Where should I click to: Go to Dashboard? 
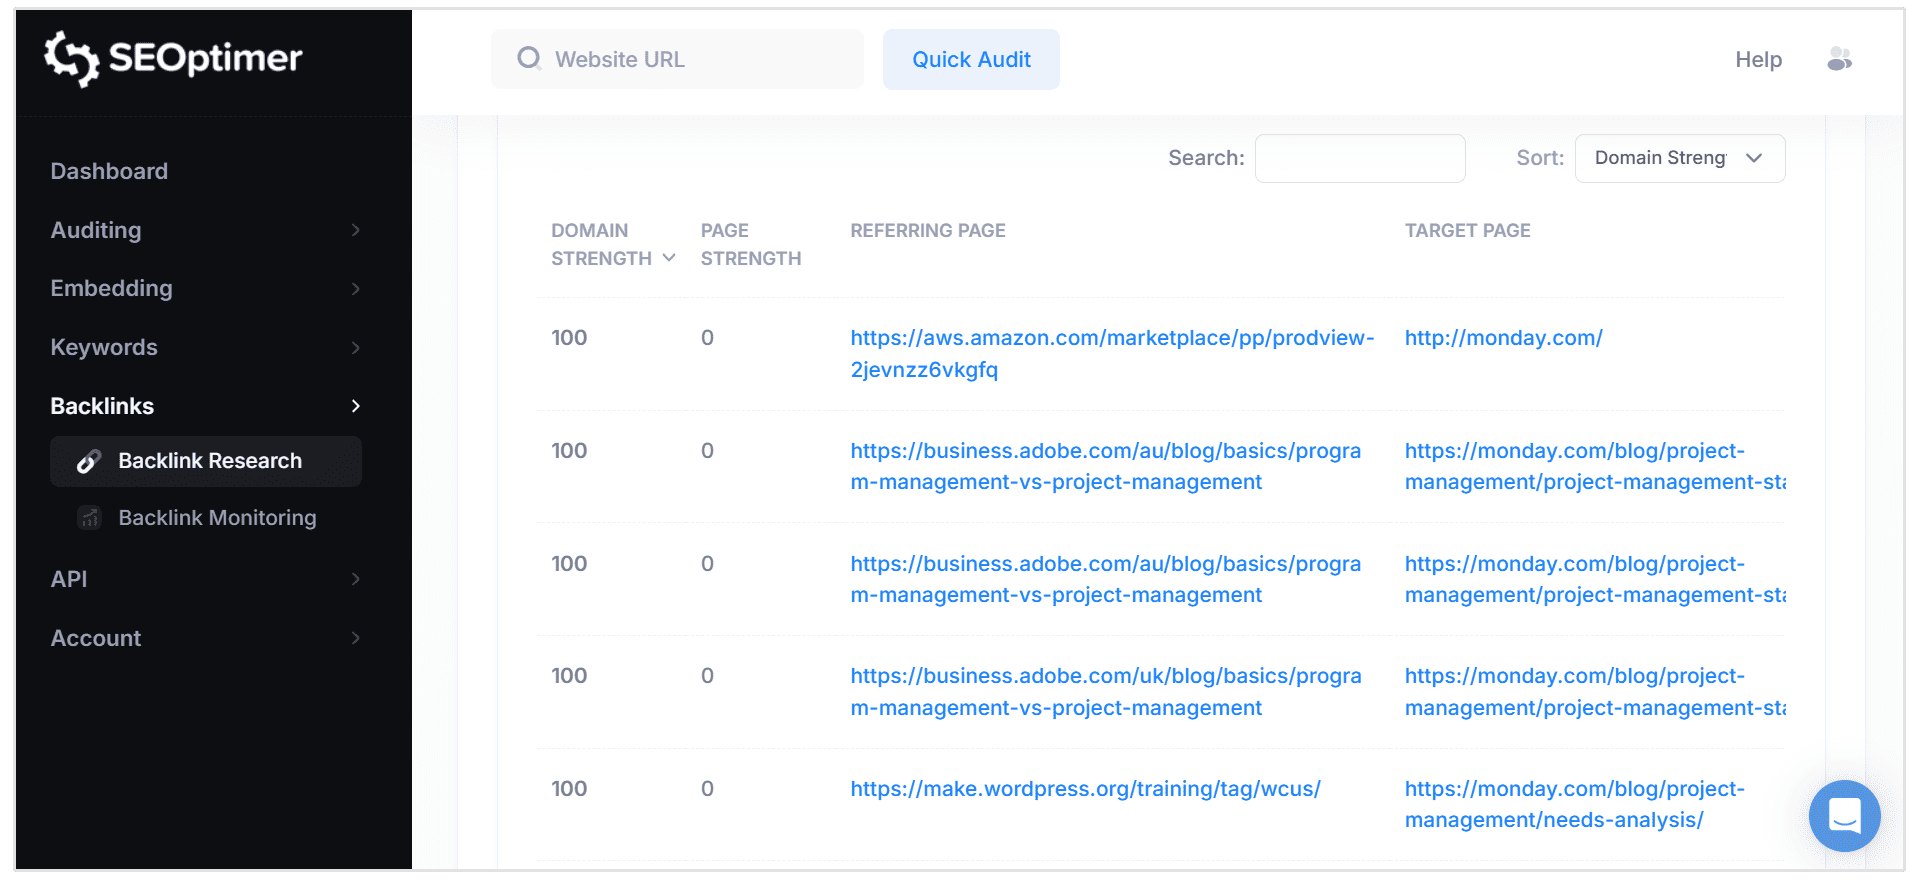[109, 171]
